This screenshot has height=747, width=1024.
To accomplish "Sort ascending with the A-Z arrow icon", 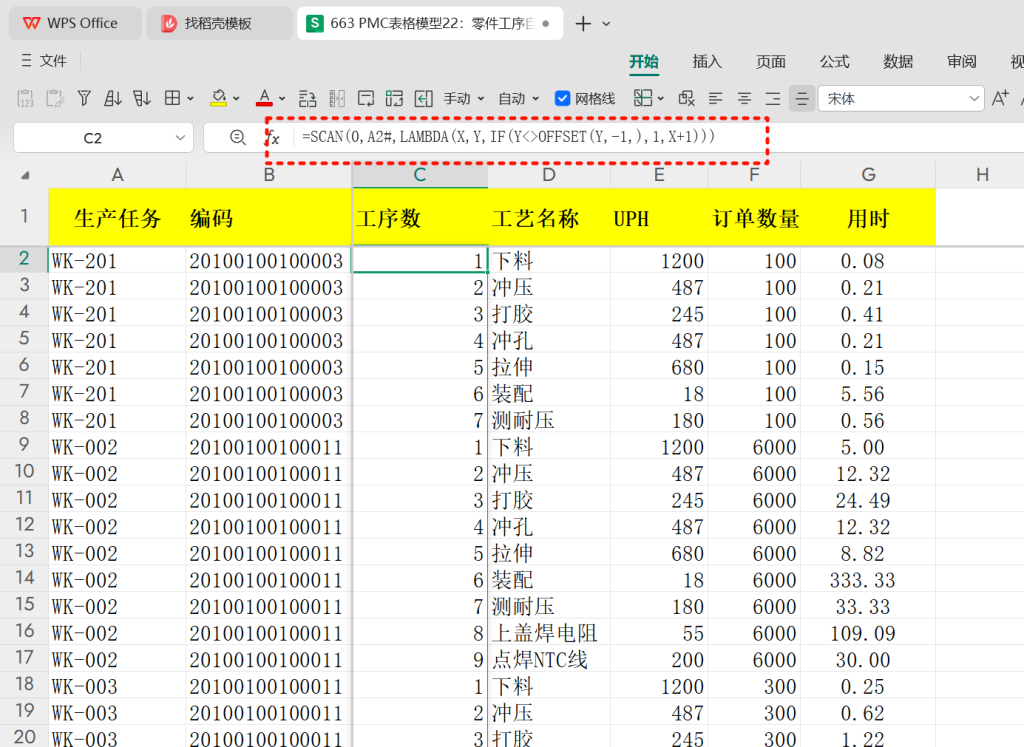I will tap(112, 99).
